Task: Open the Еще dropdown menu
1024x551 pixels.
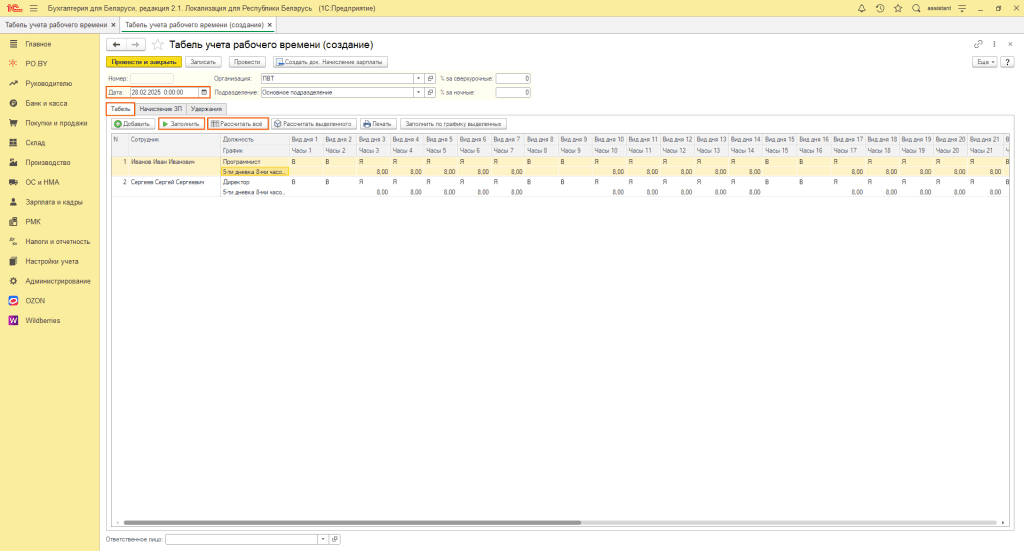Action: point(984,62)
